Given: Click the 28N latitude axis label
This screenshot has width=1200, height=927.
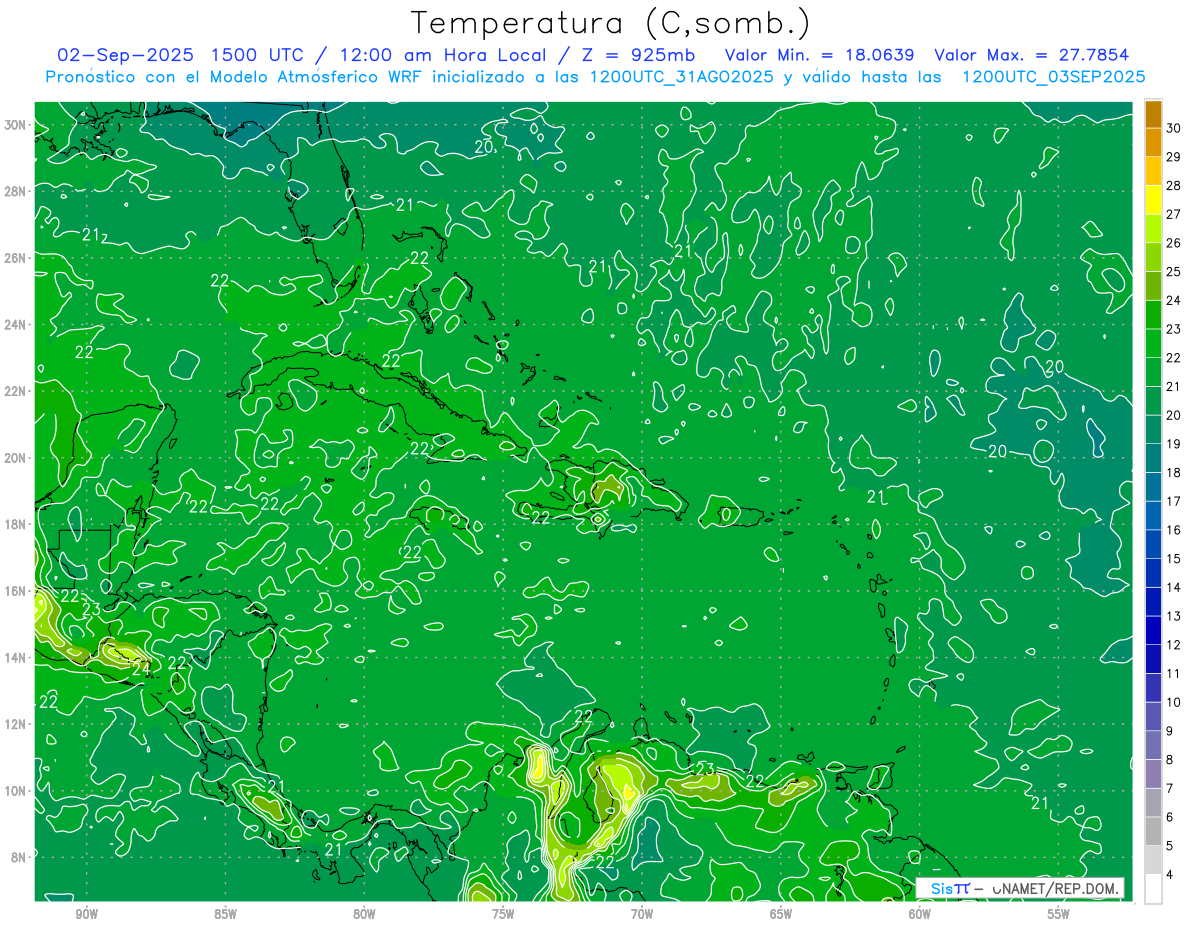Looking at the screenshot, I should (x=15, y=191).
